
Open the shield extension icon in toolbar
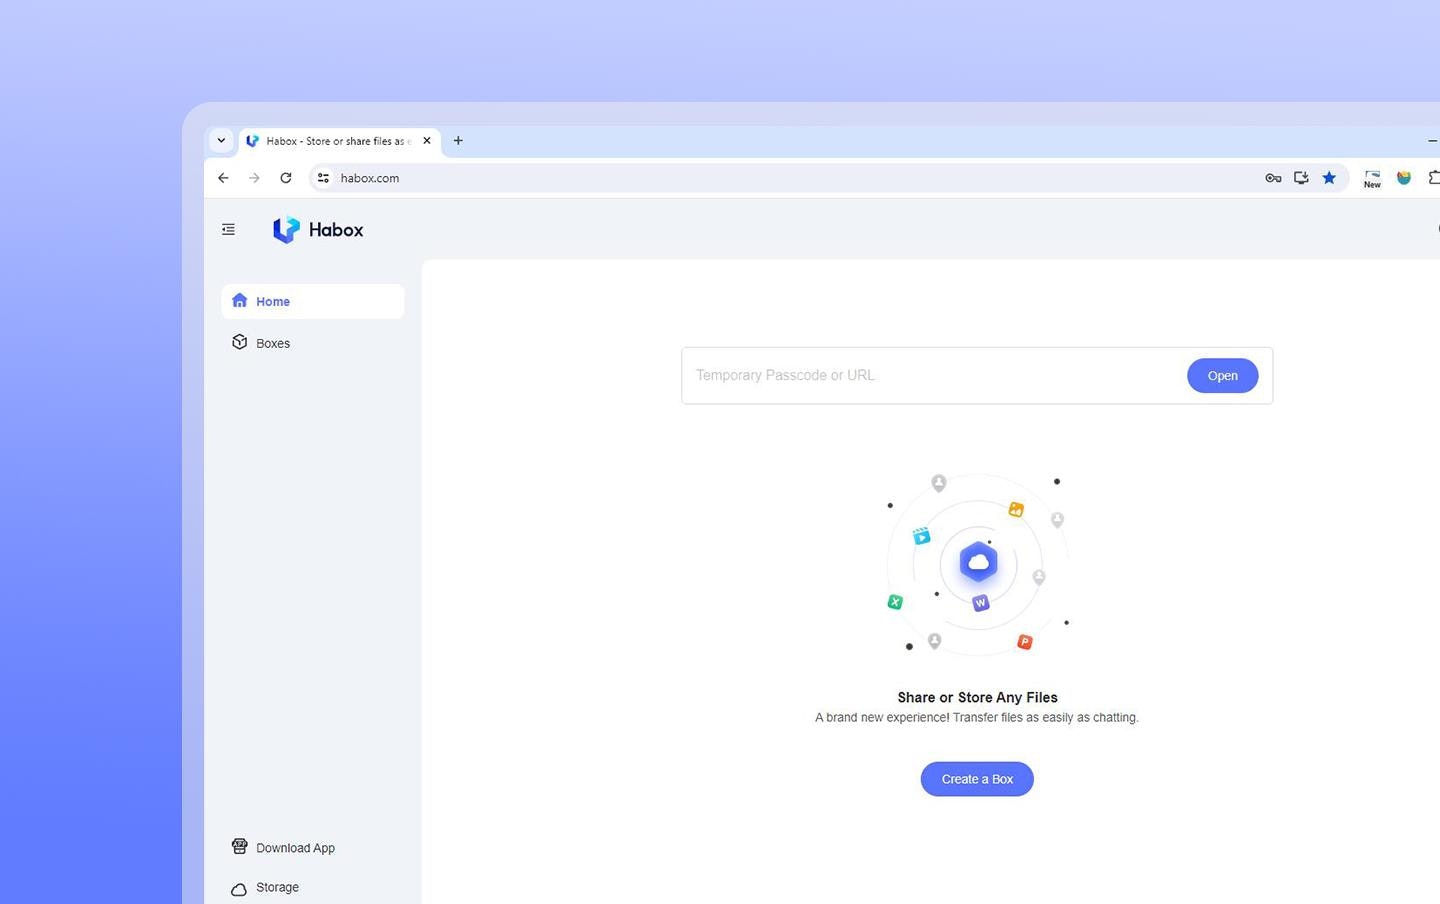1404,178
